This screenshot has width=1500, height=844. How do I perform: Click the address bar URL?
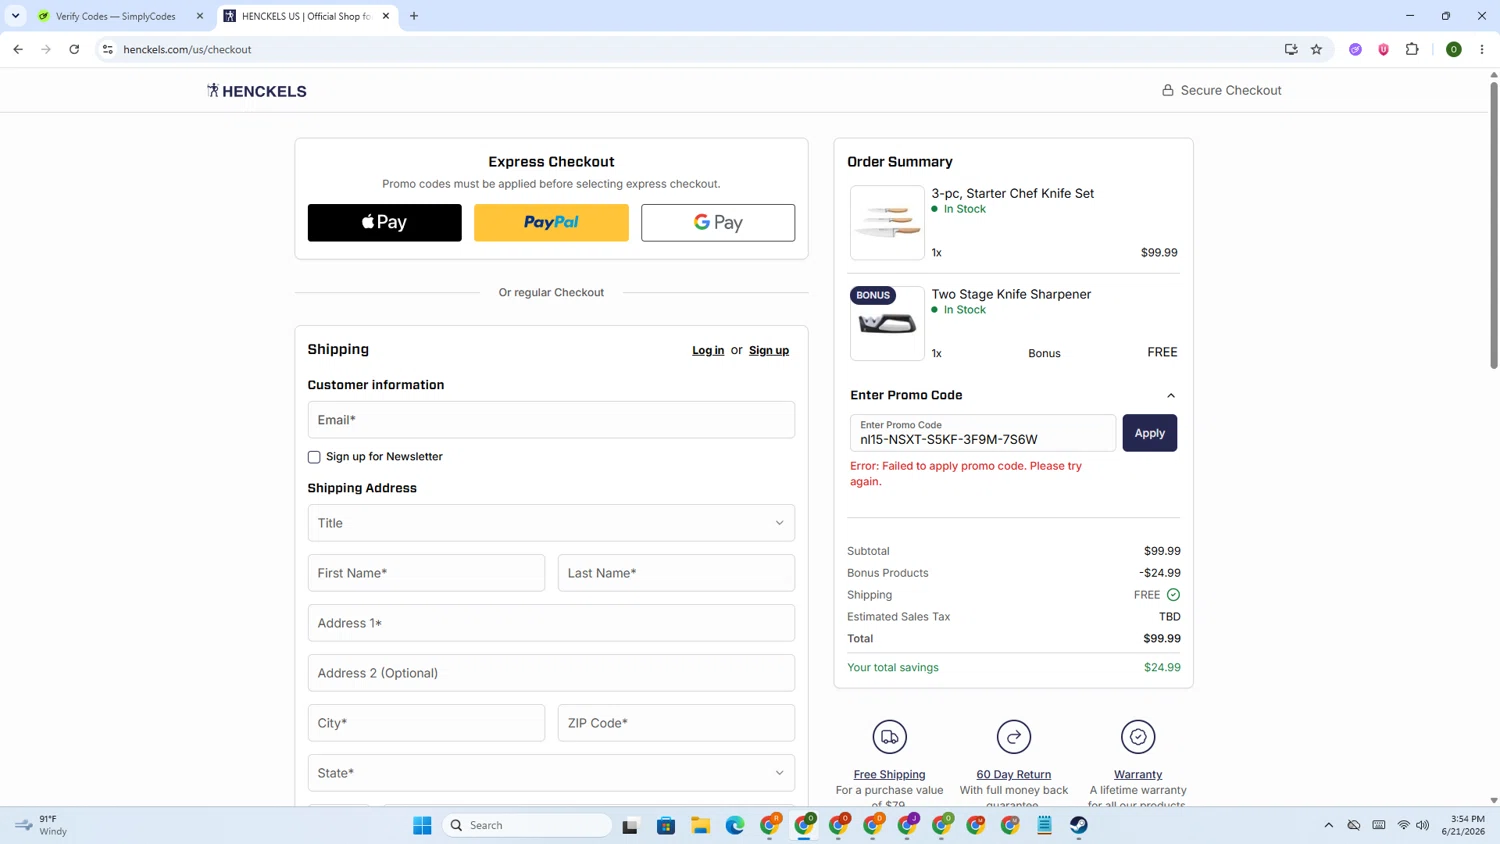[187, 49]
